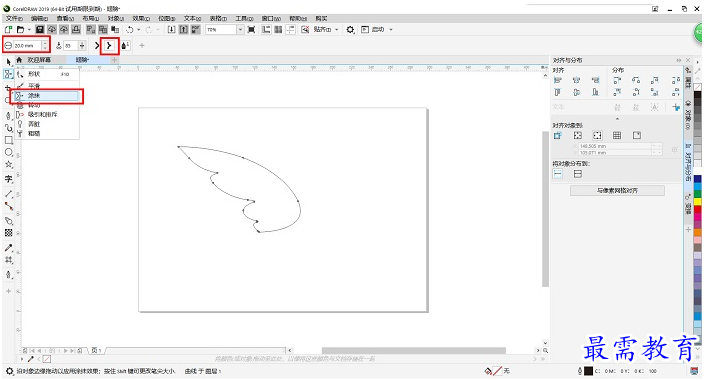Viewport: 705px width, 380px height.
Task: Select the Artistic media tool in toolbox
Action: (9, 128)
